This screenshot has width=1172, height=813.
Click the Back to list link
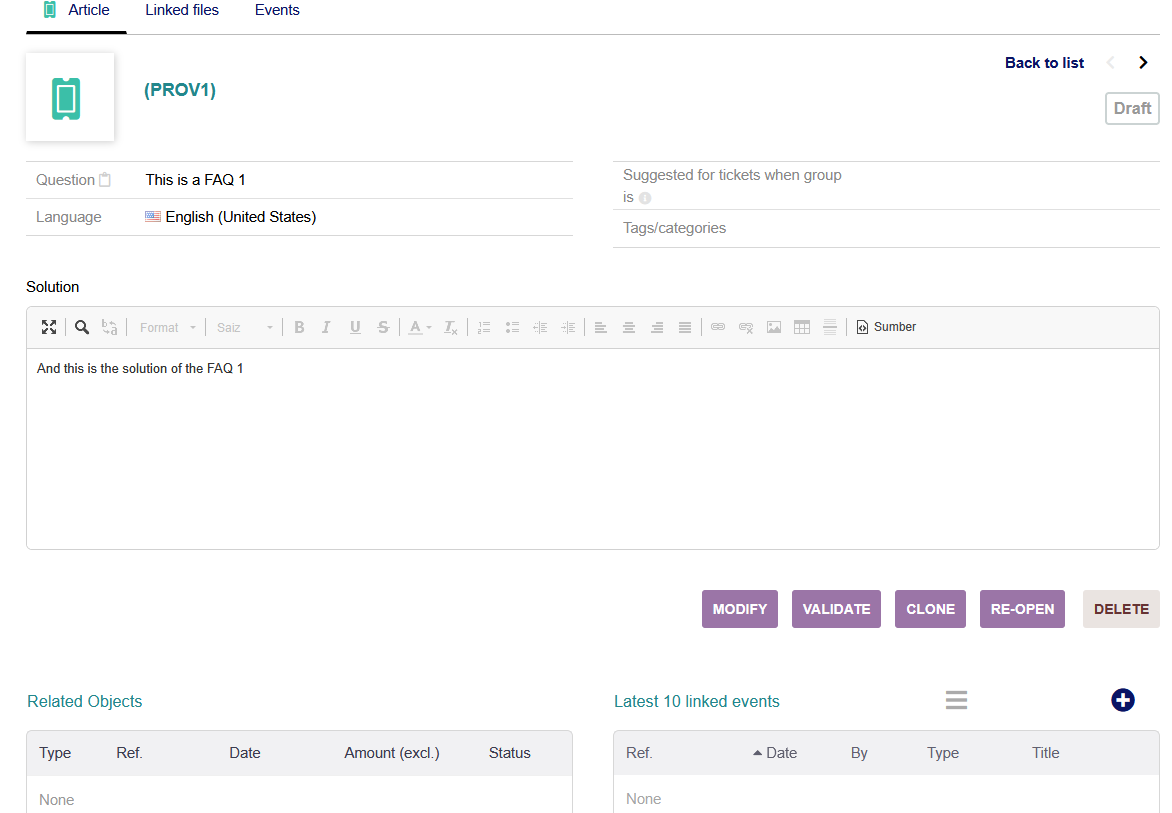coord(1044,63)
